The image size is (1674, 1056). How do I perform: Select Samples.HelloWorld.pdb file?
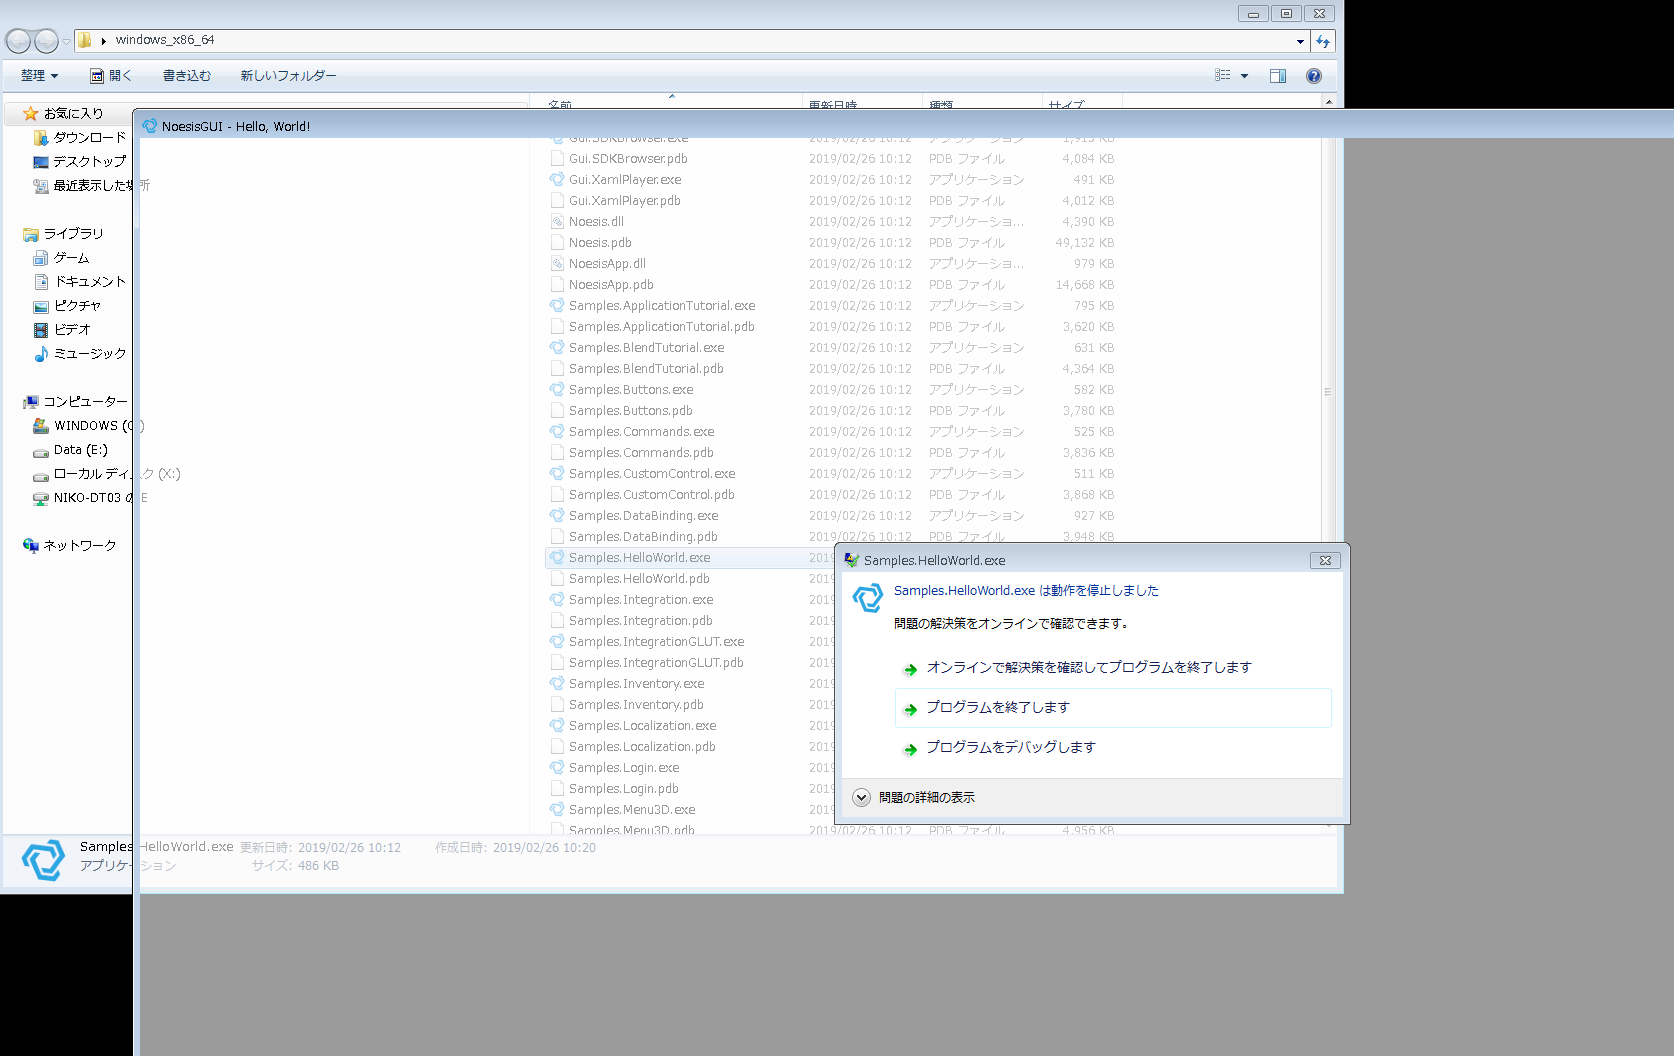[639, 579]
